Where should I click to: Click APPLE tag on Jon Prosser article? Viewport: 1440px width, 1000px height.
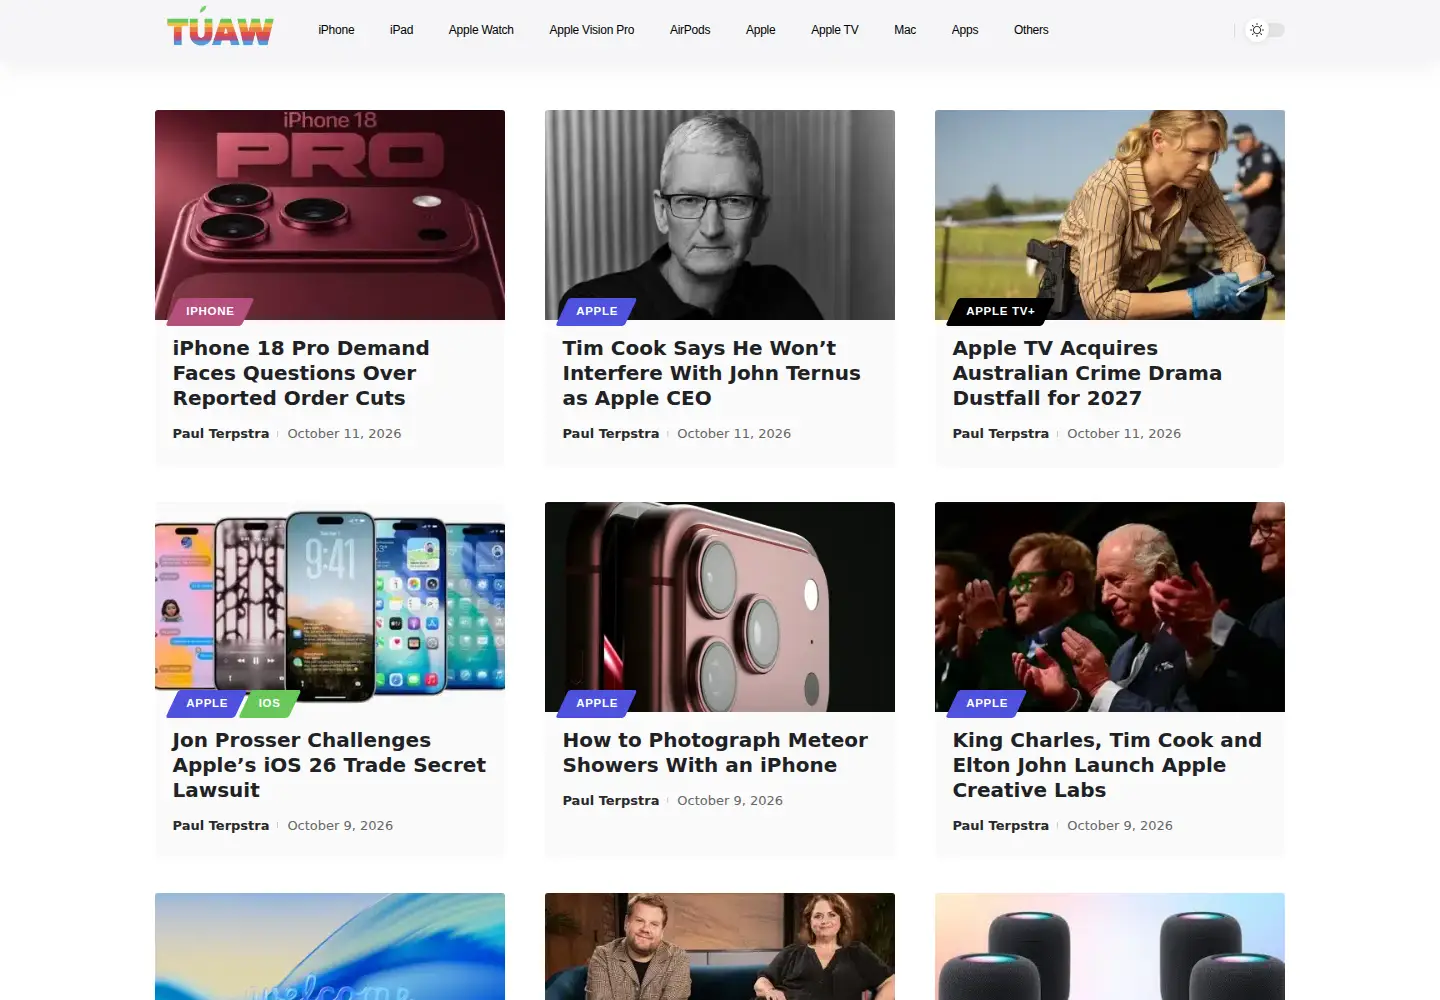[207, 703]
